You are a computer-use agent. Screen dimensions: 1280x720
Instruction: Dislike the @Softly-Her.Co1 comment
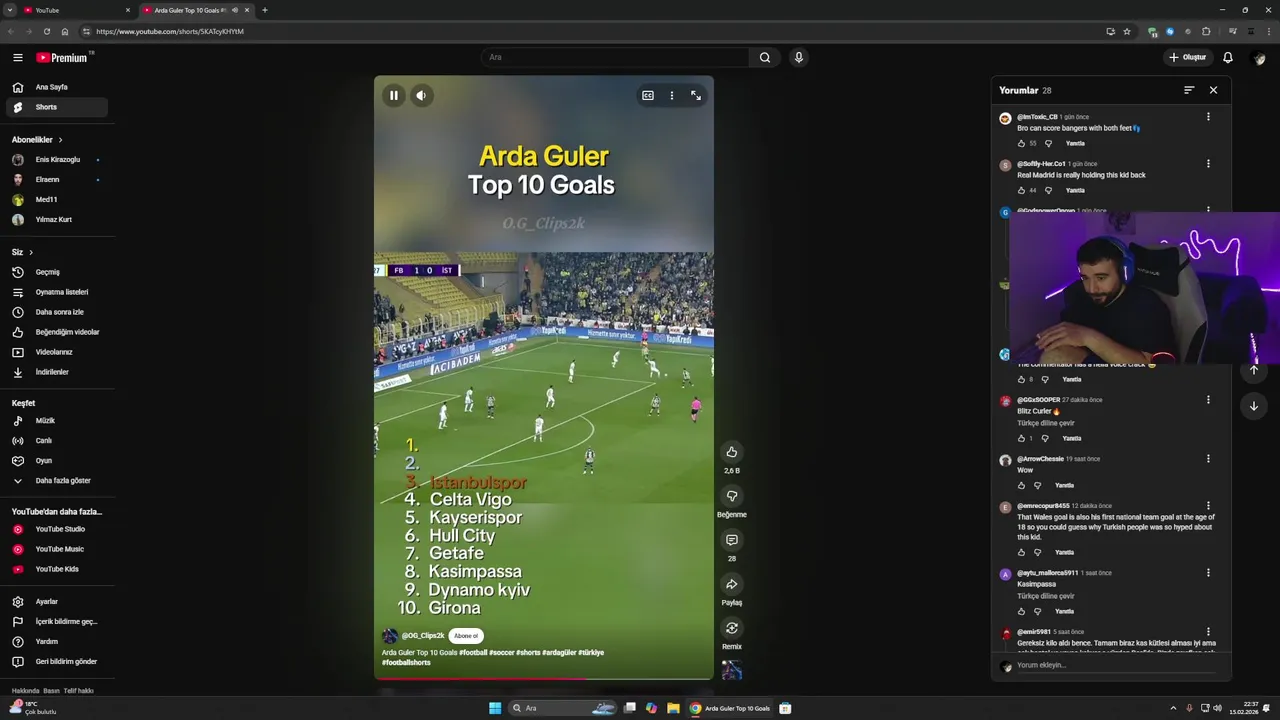pyautogui.click(x=1048, y=190)
